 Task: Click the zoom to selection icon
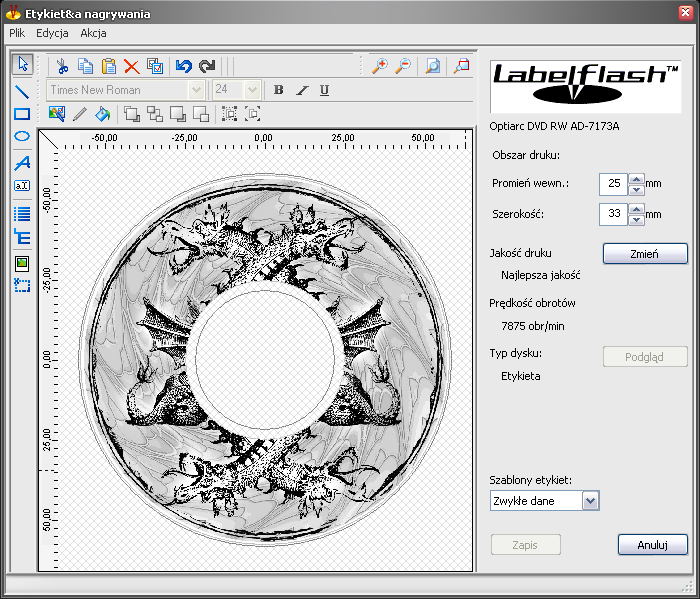click(461, 66)
